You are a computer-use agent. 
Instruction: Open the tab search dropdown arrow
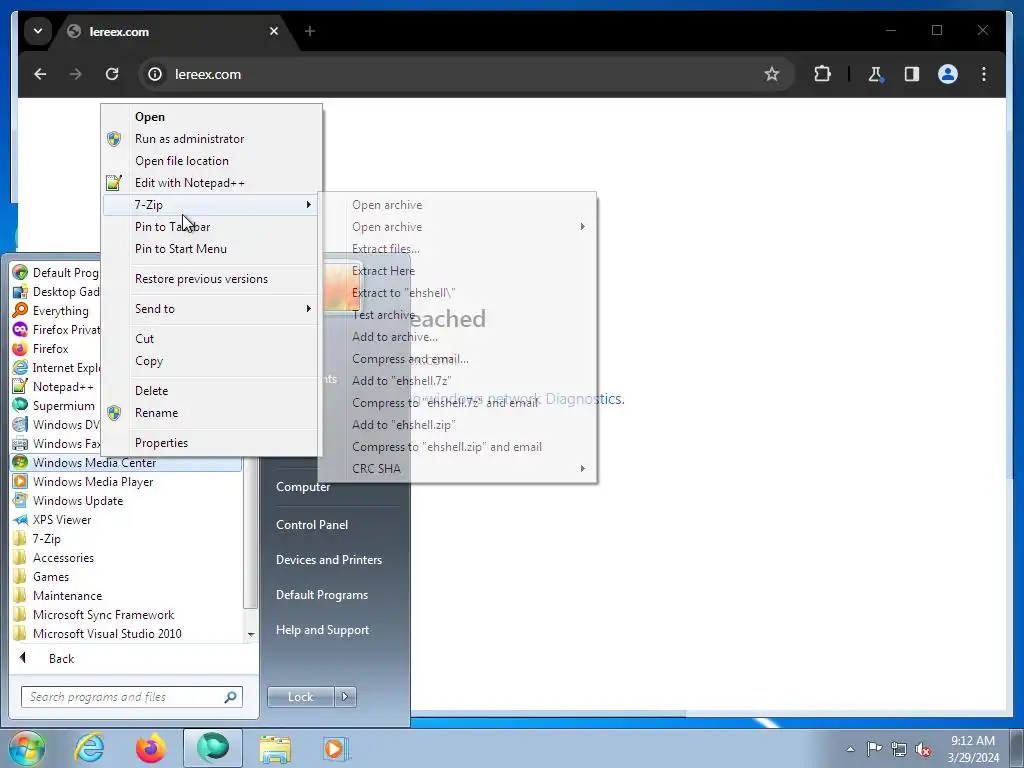coord(38,31)
